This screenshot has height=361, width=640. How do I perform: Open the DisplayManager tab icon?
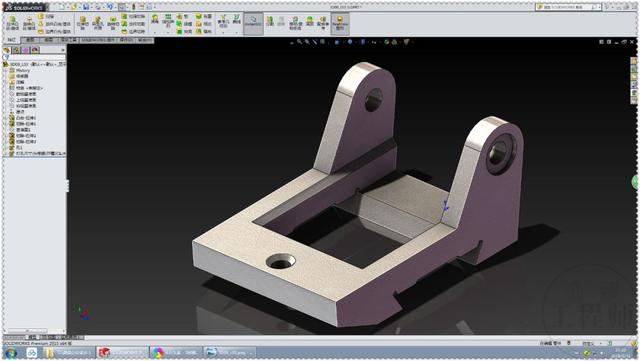click(36, 50)
